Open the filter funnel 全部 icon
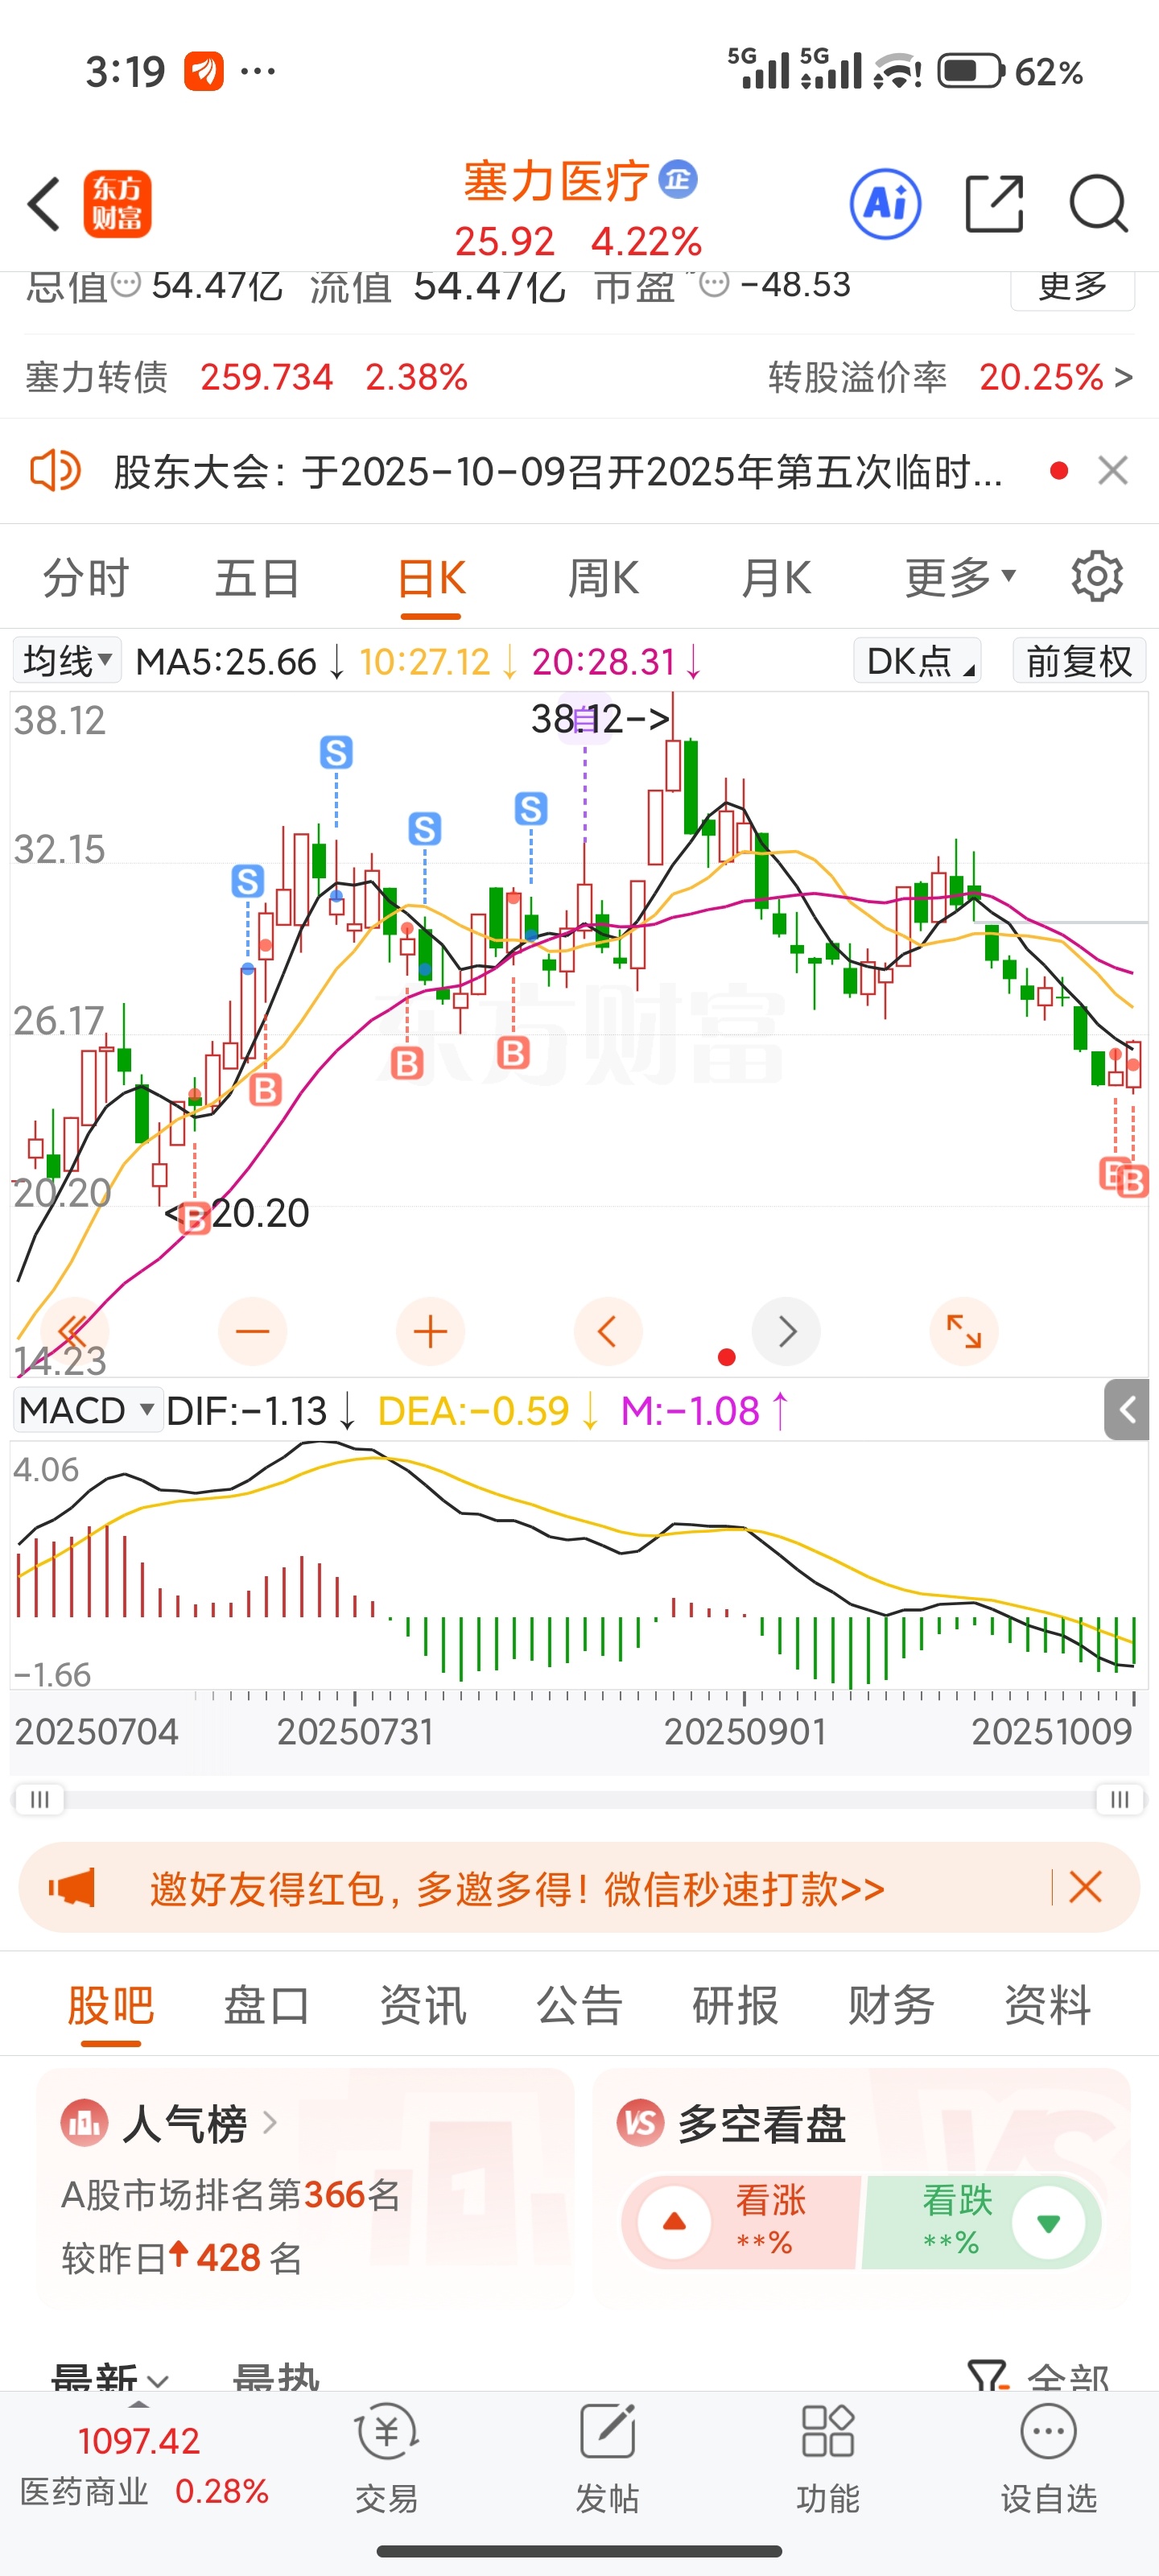This screenshot has width=1159, height=2576. (987, 2377)
